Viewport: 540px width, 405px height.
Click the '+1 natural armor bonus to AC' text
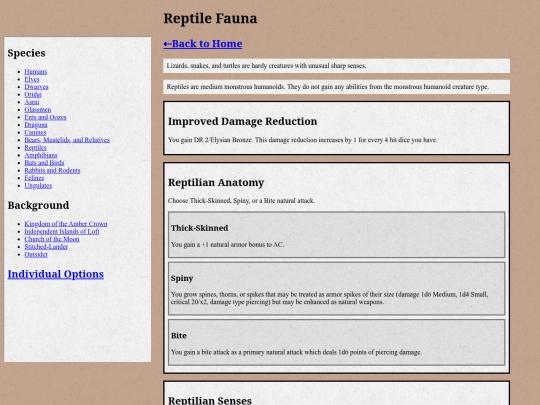(x=227, y=245)
